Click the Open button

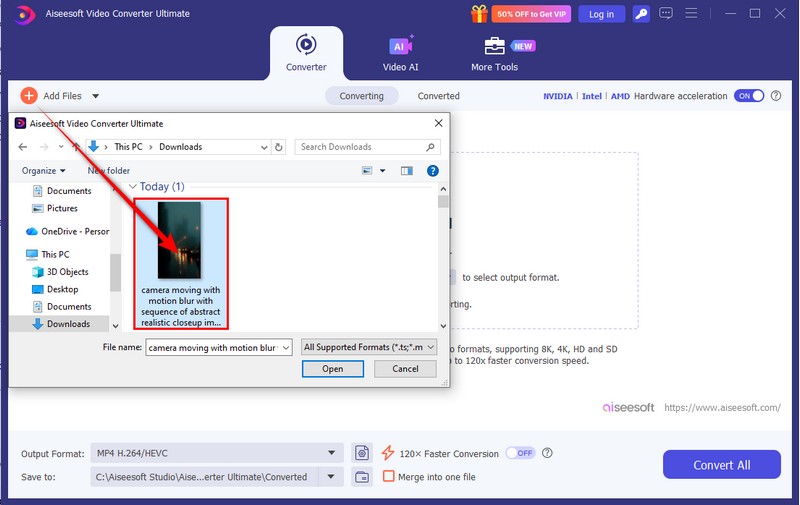point(333,369)
